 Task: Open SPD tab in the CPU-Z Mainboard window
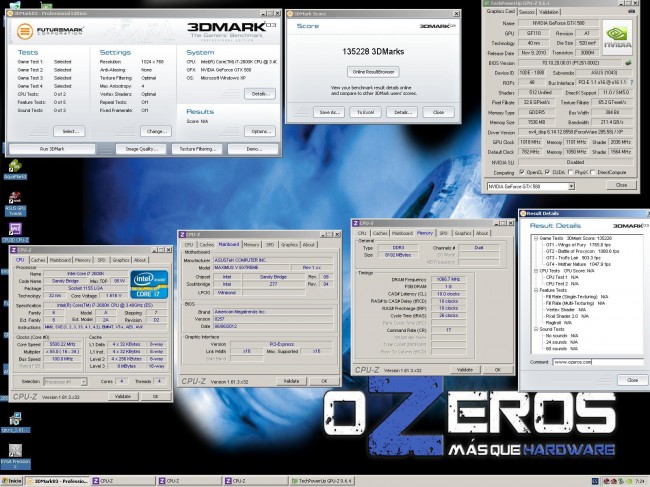point(270,245)
